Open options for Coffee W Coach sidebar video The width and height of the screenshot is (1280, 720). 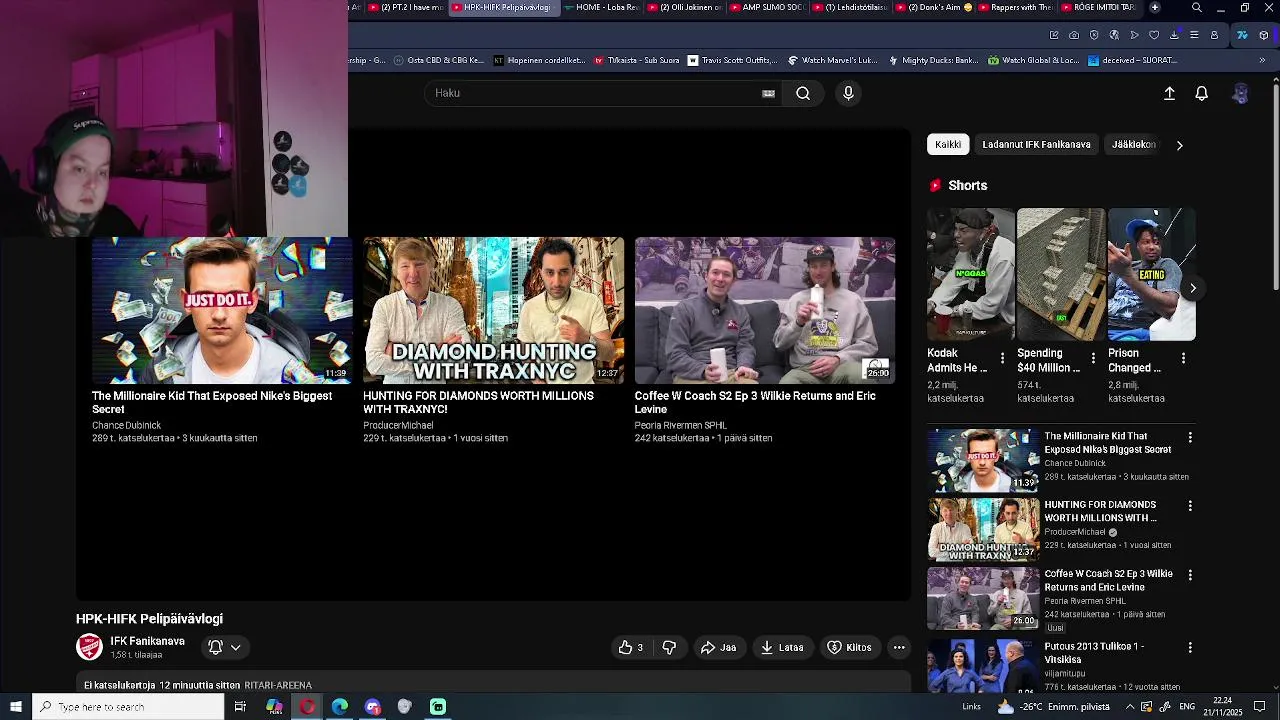pos(1190,575)
